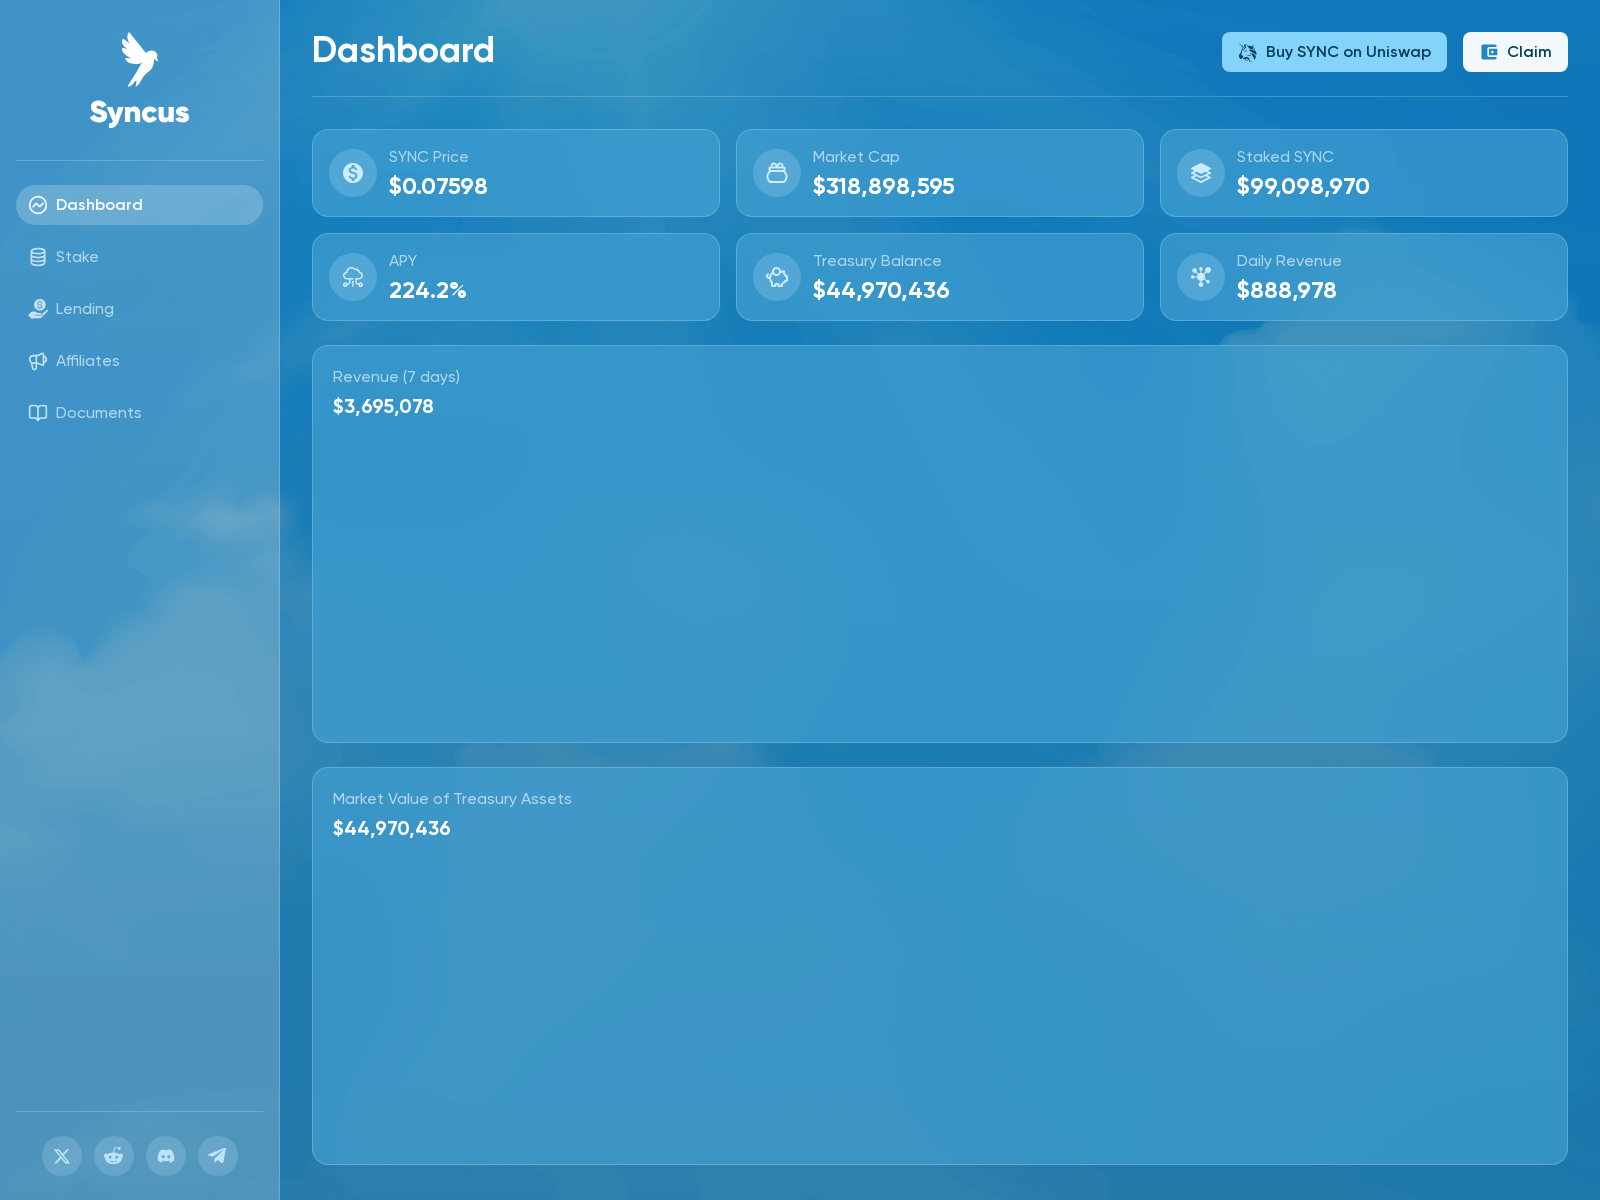Click the Market Cap purse icon
This screenshot has height=1200, width=1600.
click(777, 173)
